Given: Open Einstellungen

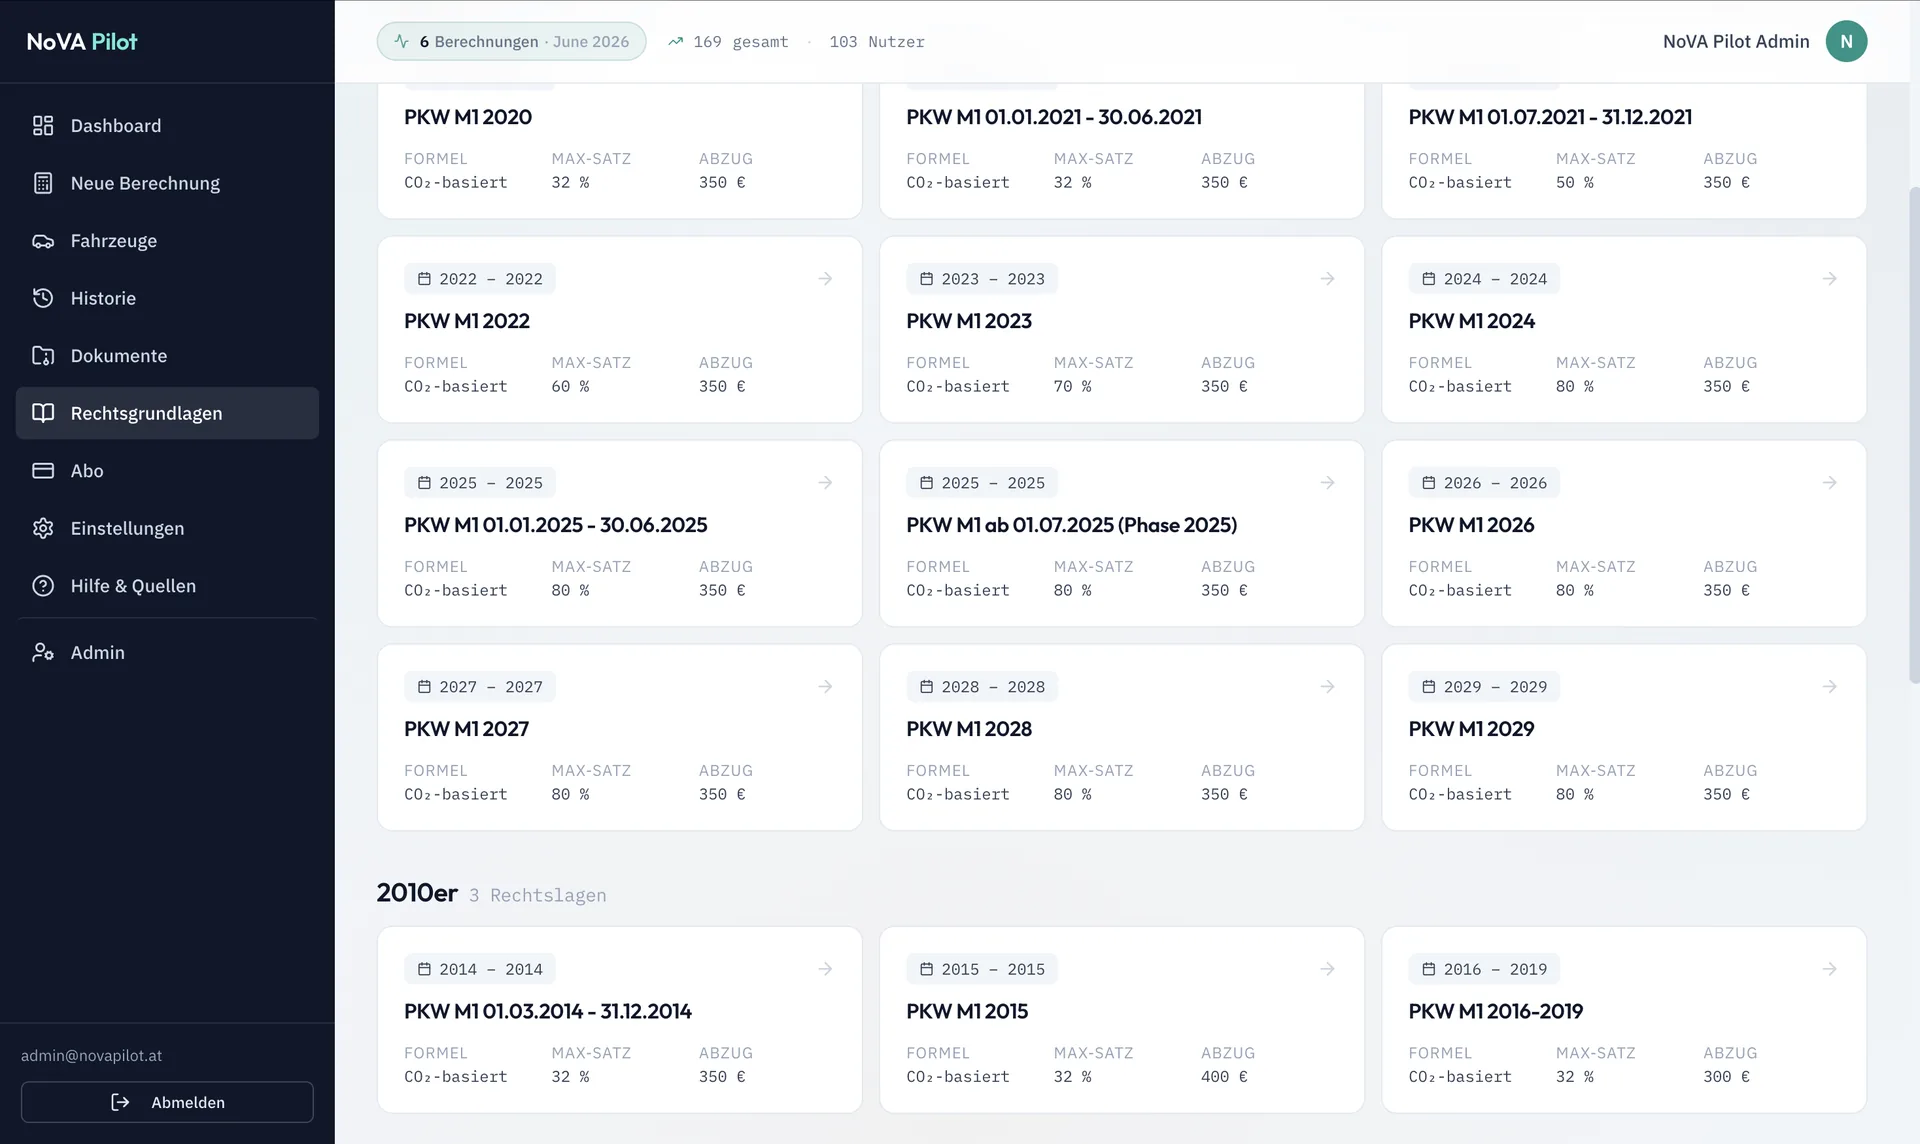Looking at the screenshot, I should 167,528.
